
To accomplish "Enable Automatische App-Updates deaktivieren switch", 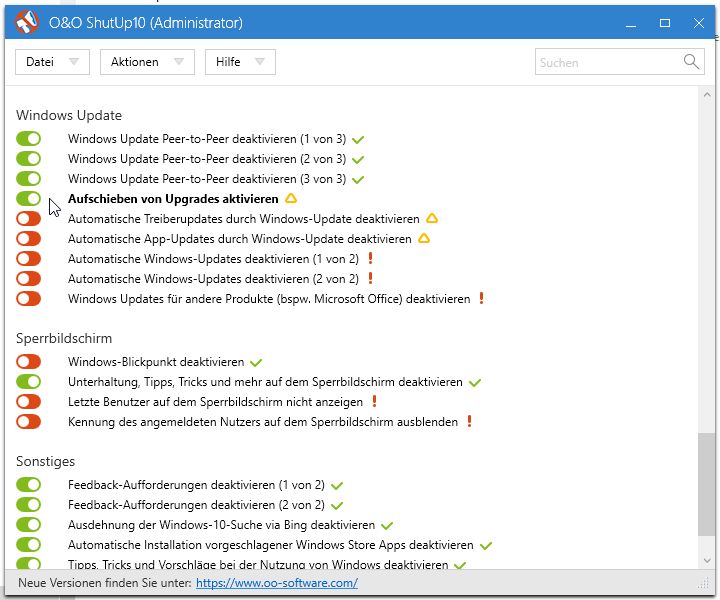I will point(28,239).
